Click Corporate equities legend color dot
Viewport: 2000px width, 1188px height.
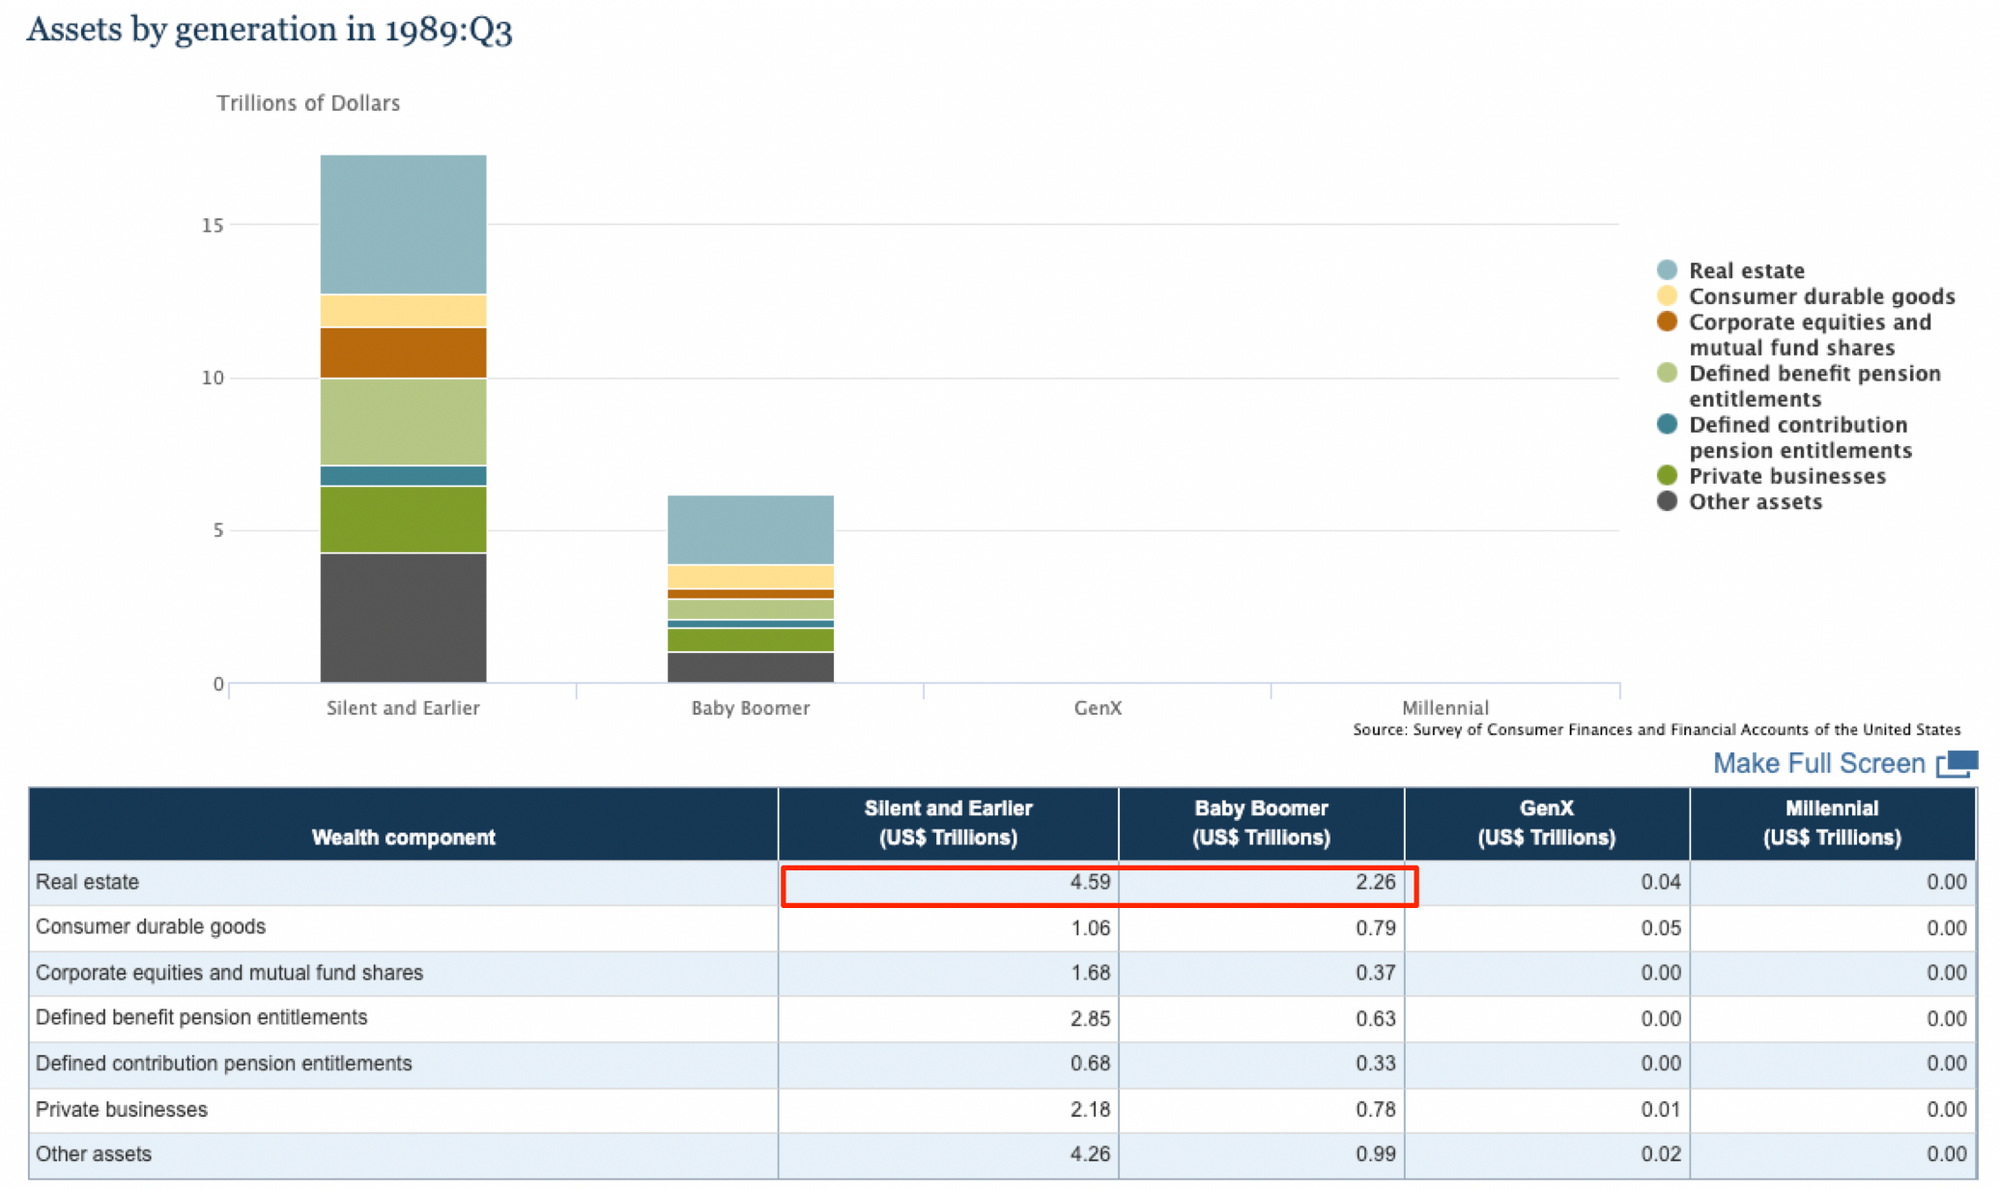point(1667,322)
